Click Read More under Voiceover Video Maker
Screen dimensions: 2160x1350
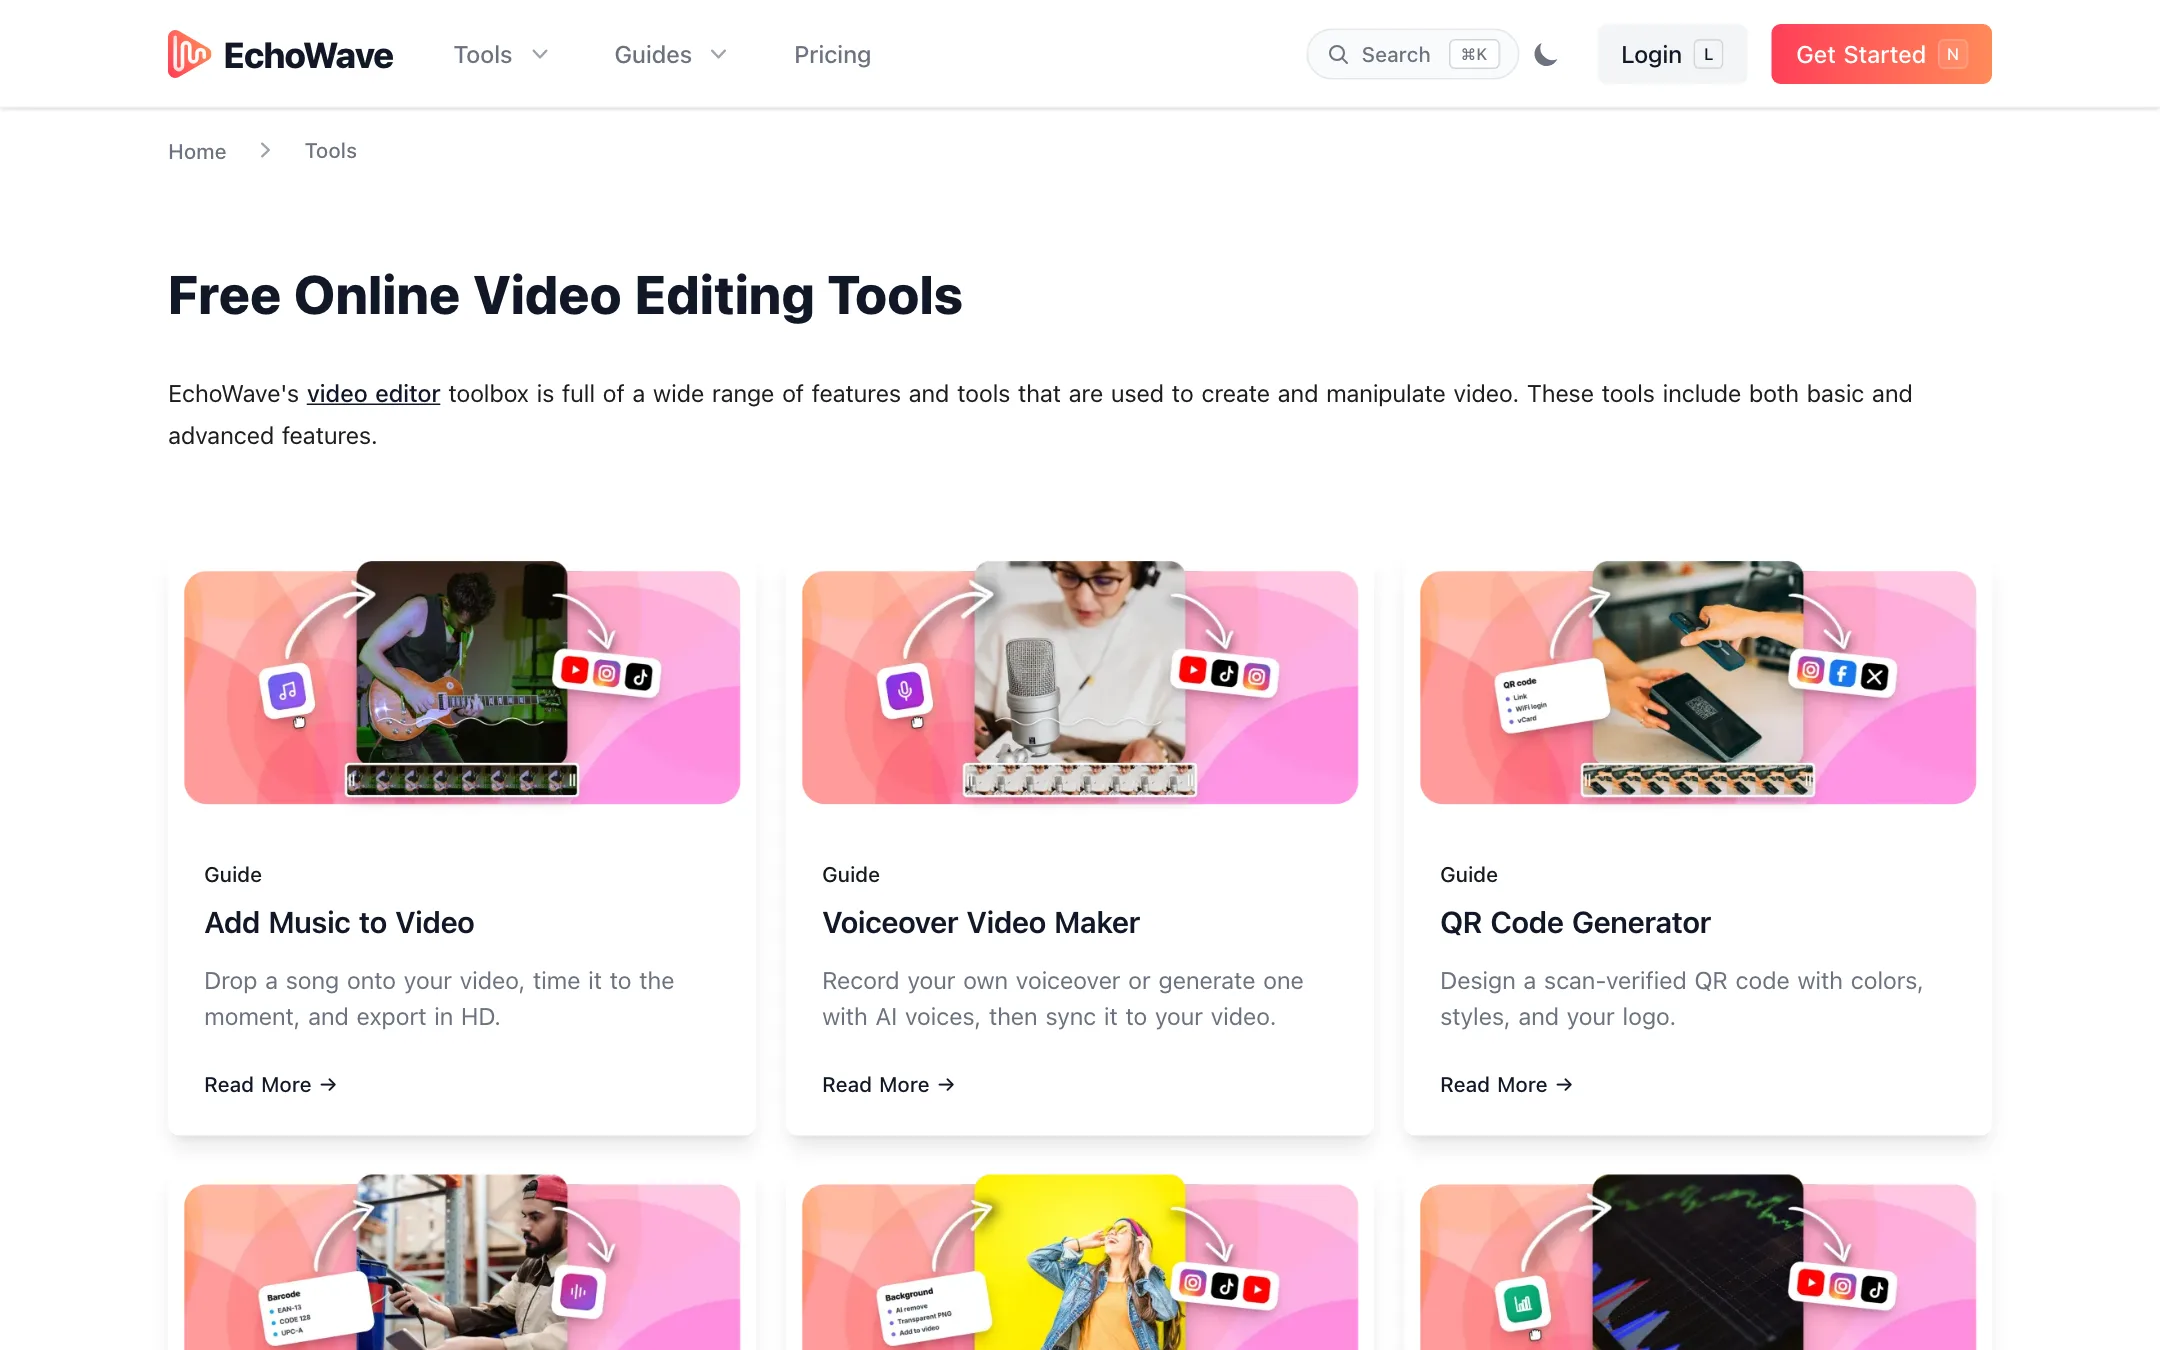(x=888, y=1085)
